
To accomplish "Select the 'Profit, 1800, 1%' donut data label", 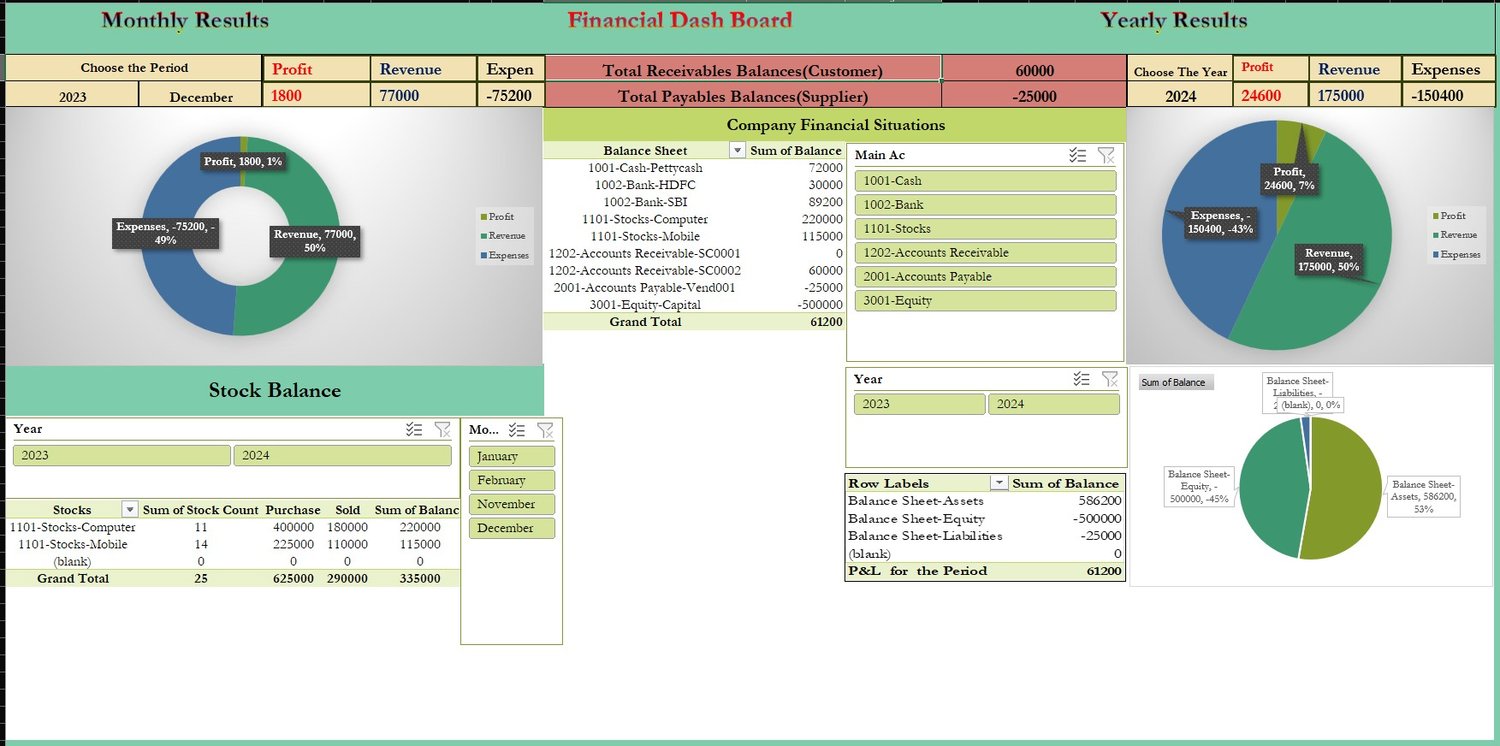I will tap(244, 161).
